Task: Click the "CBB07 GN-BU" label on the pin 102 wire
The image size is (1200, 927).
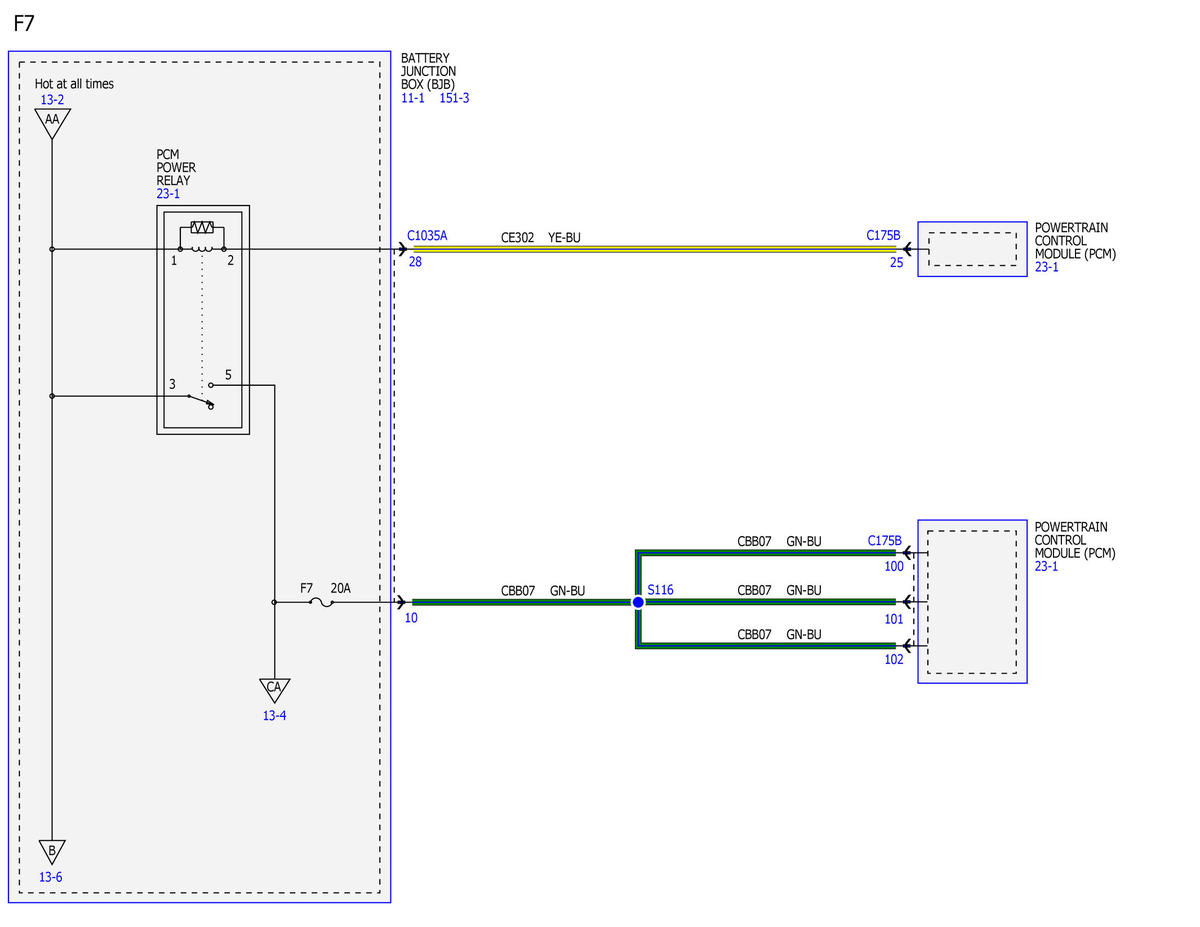Action: 779,634
